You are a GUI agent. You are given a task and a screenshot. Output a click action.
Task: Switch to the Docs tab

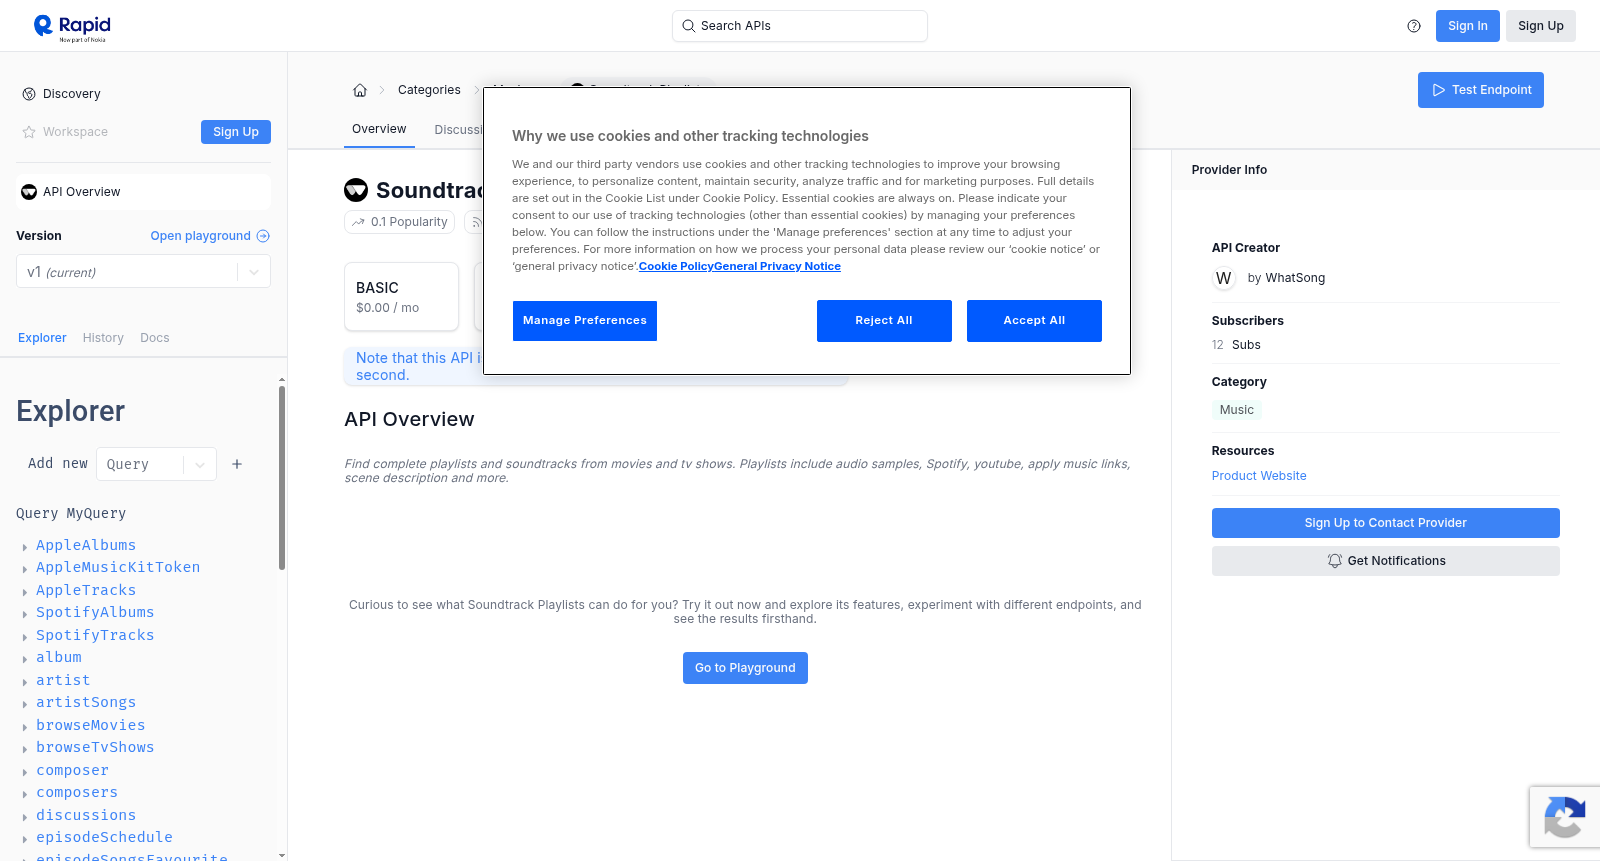155,338
